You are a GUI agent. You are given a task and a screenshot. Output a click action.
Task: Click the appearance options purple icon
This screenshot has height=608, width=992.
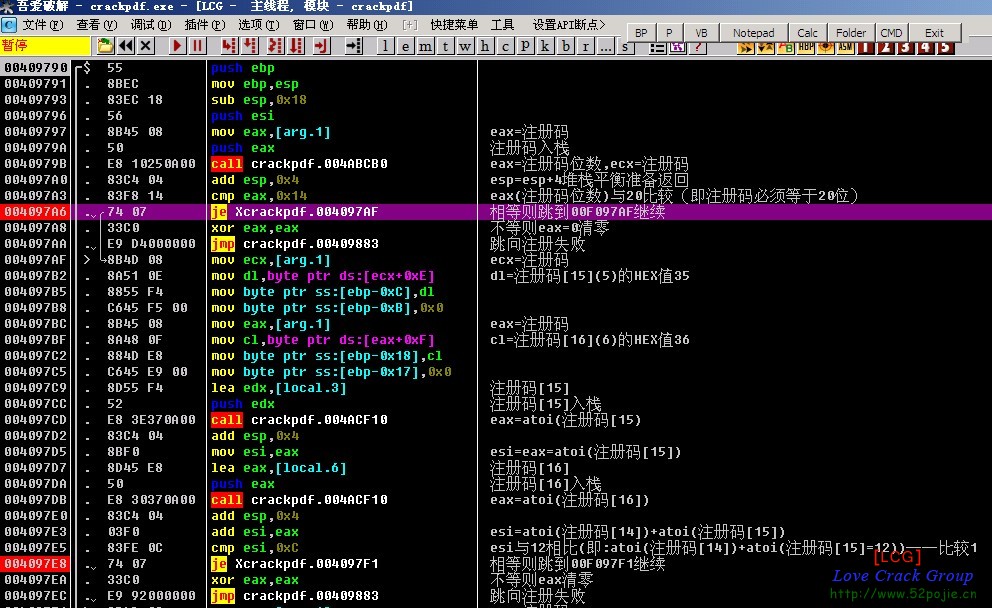tap(678, 47)
